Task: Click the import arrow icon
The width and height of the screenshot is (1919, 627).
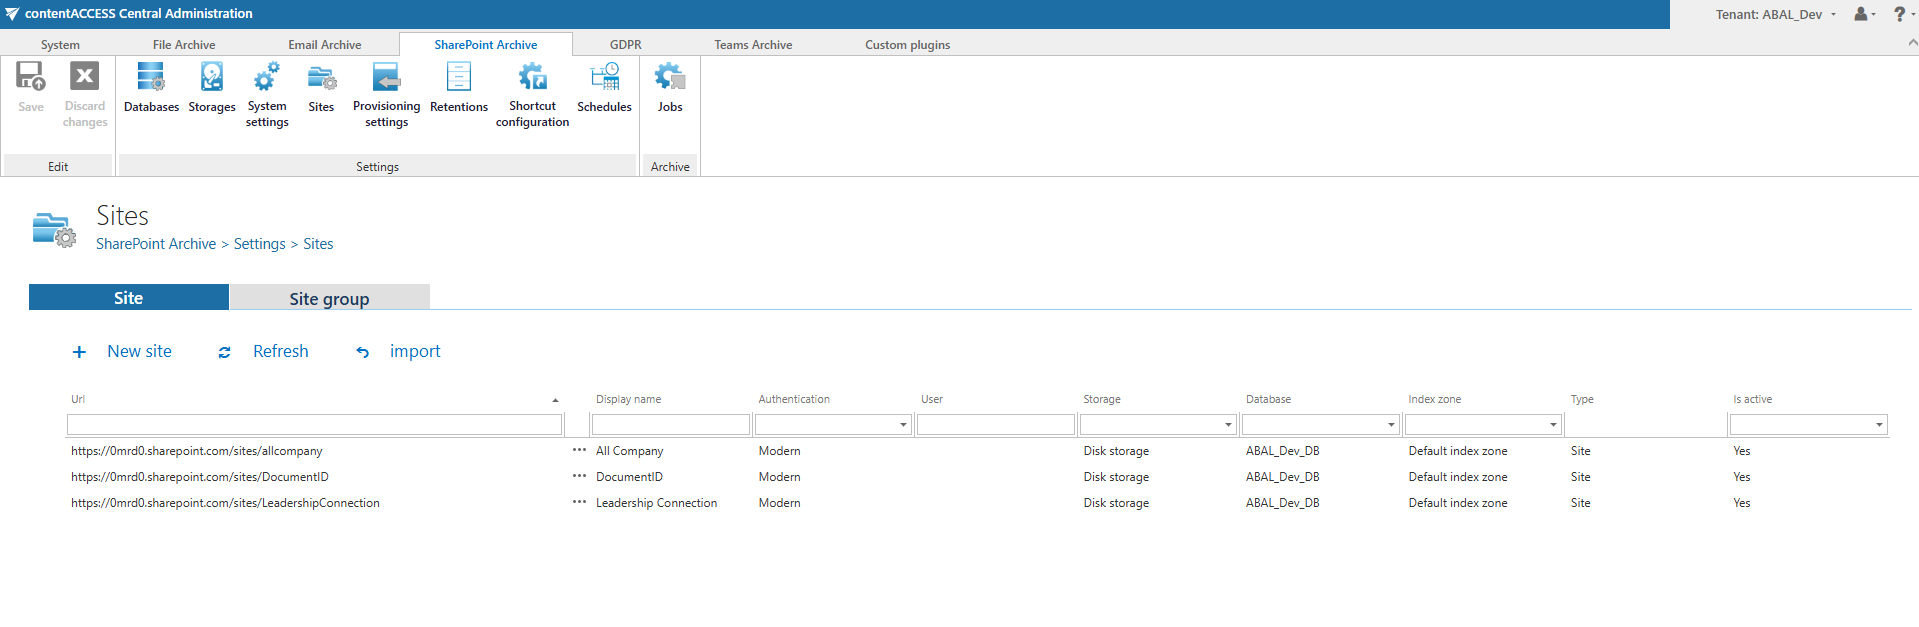Action: point(362,352)
